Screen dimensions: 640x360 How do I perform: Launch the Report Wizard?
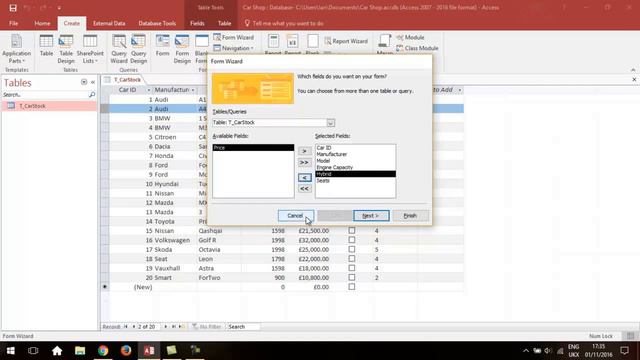tap(346, 41)
